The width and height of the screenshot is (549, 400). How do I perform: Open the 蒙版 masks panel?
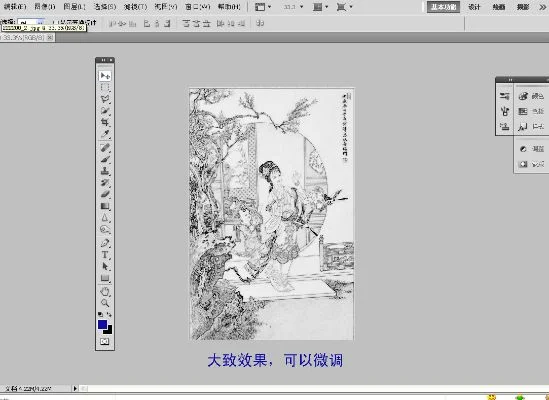point(532,164)
